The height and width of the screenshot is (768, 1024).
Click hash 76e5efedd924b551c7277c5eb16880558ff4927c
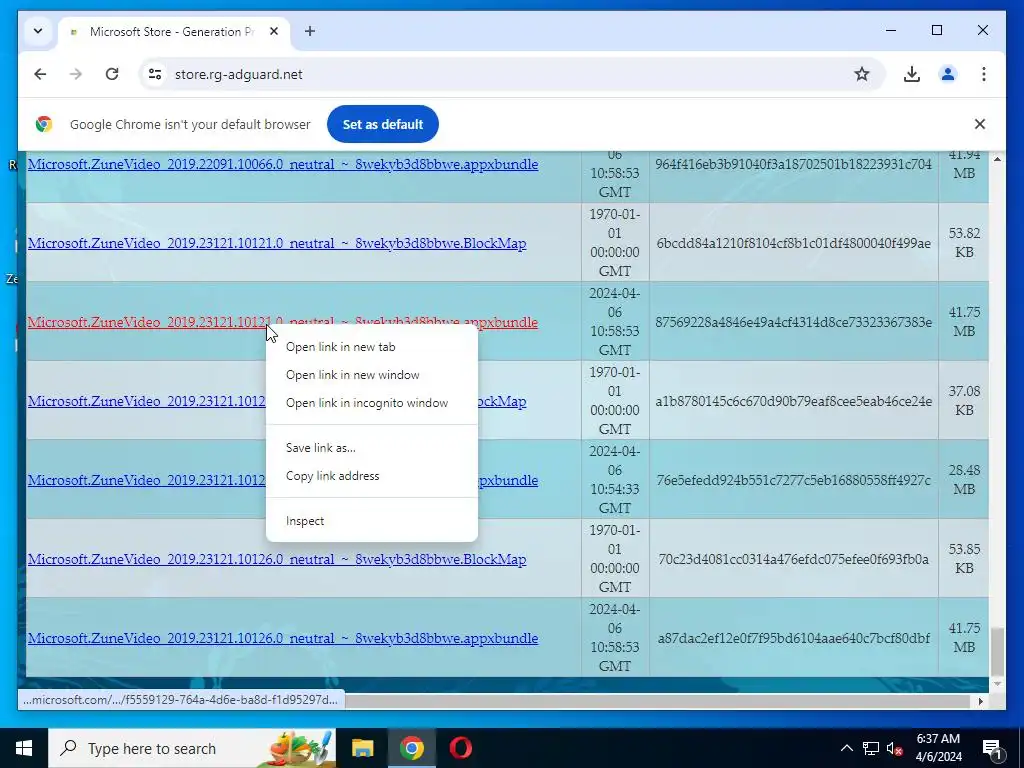coord(793,480)
